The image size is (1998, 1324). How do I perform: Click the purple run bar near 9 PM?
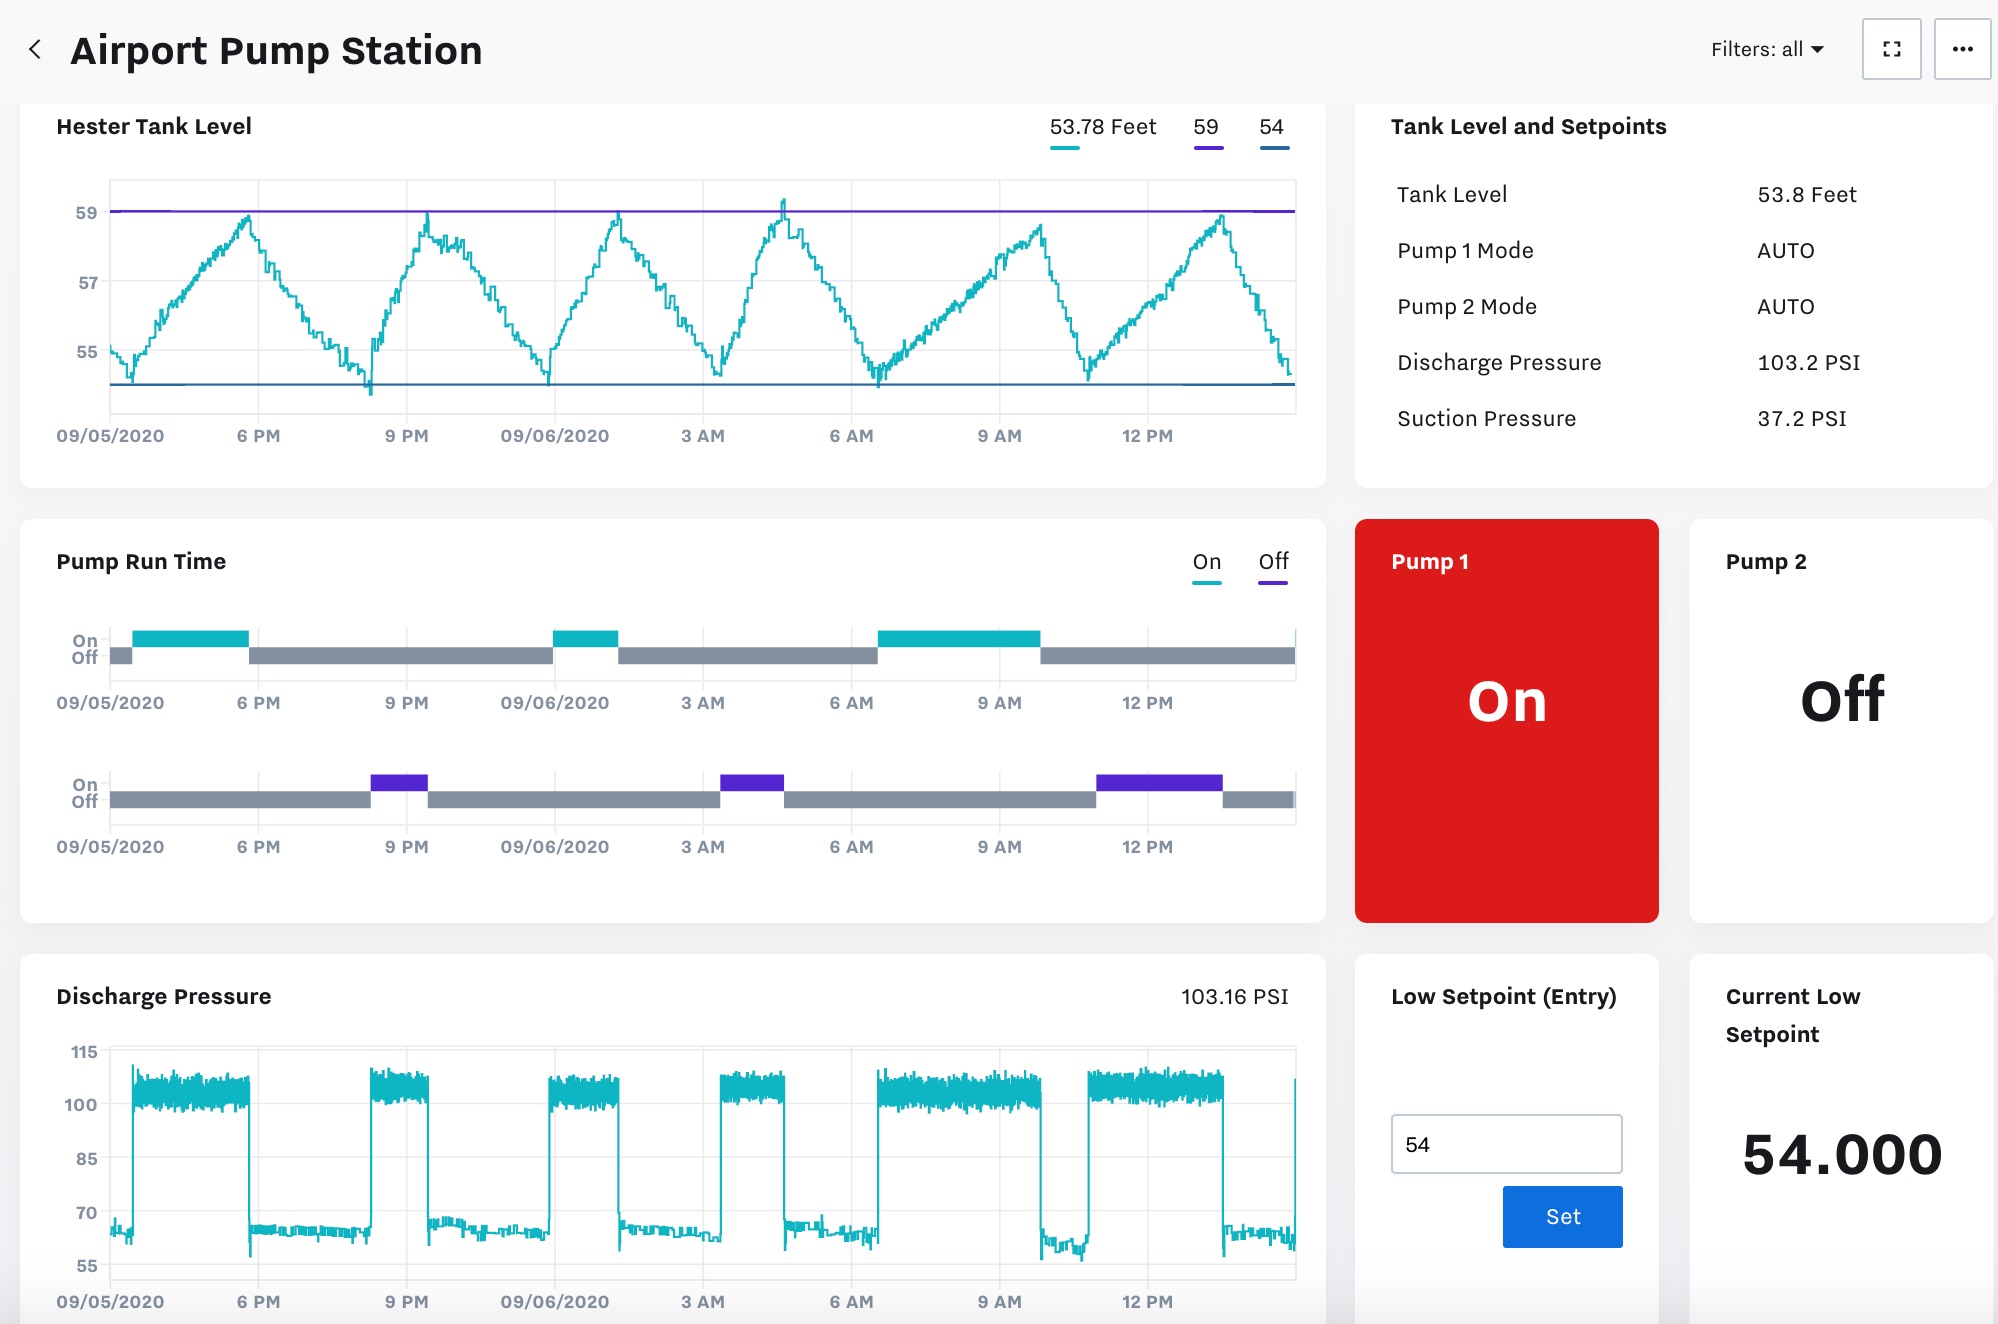point(399,782)
